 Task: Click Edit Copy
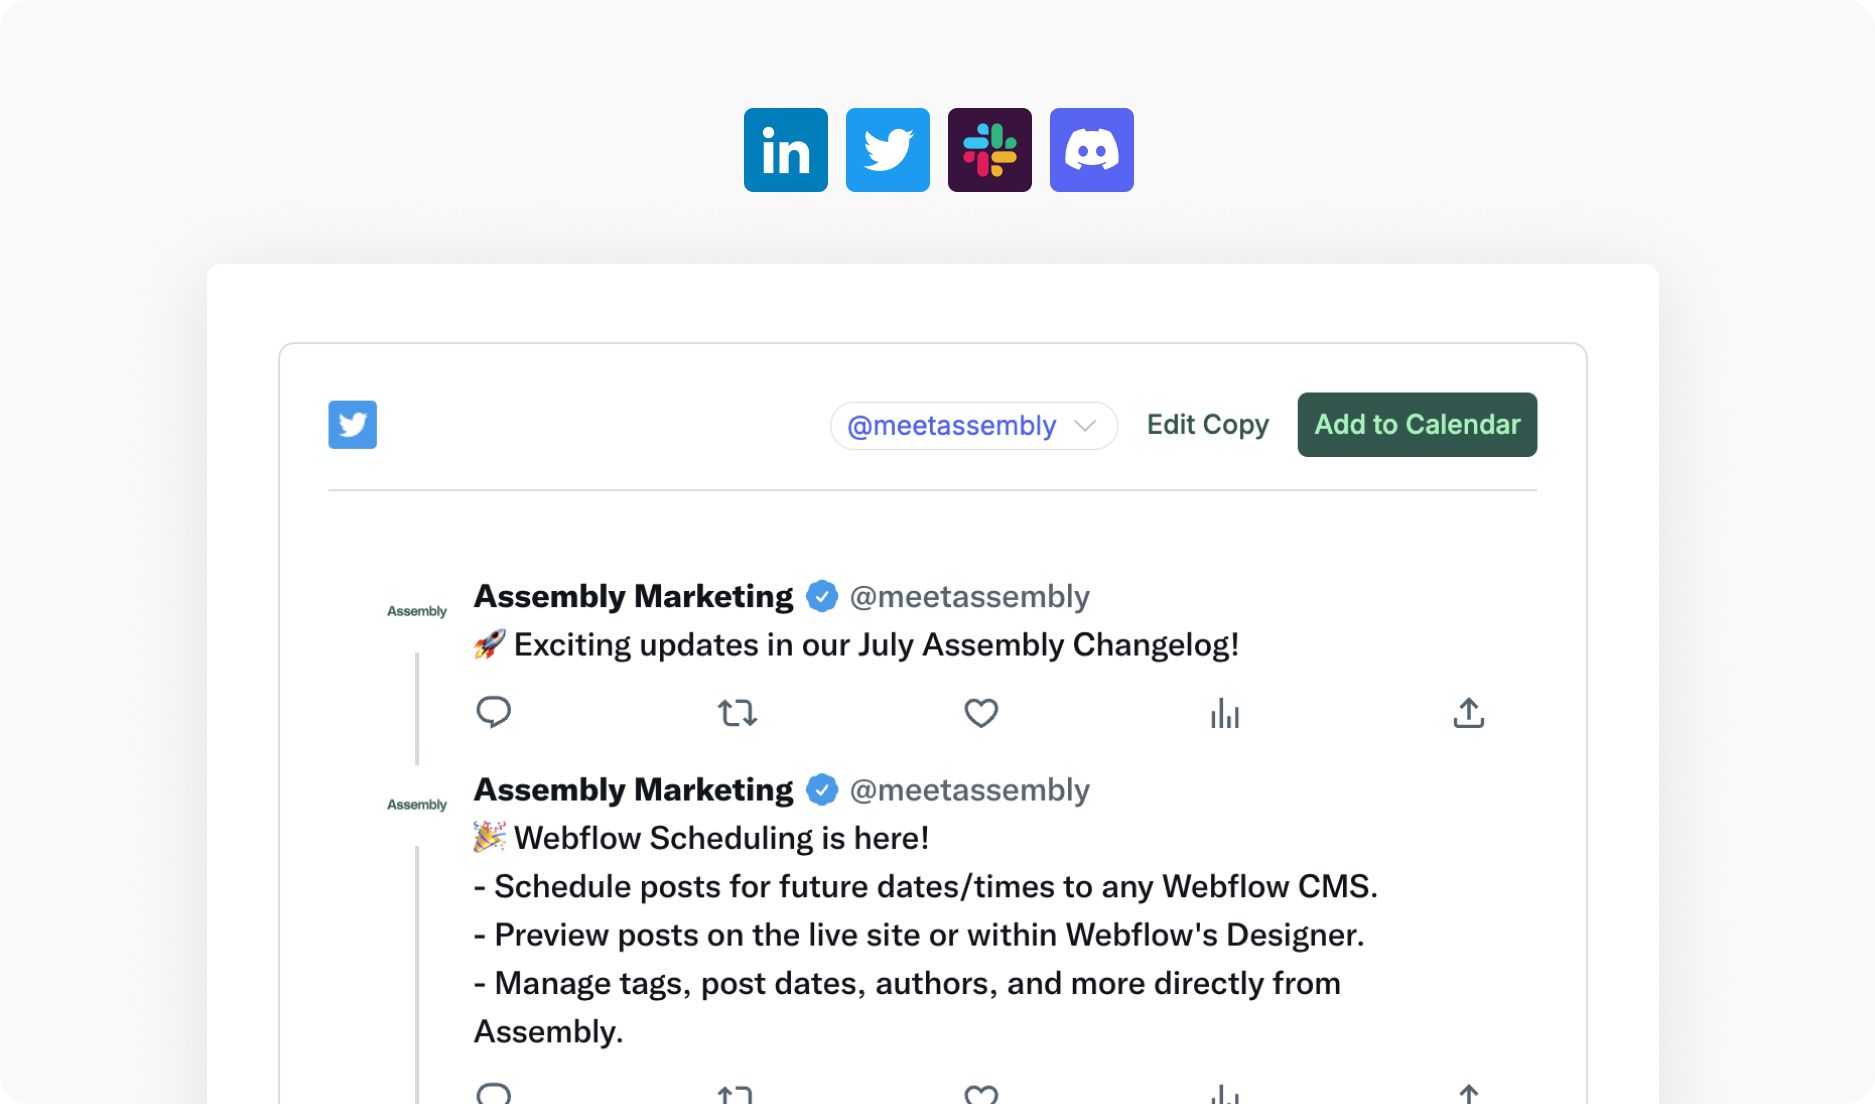click(x=1207, y=425)
